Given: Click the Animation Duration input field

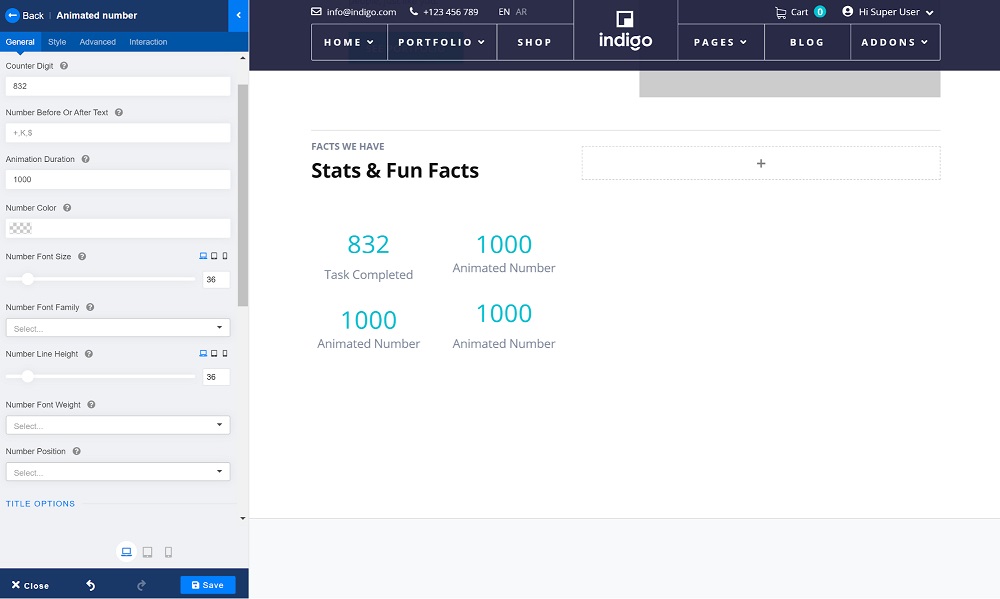Looking at the screenshot, I should tap(118, 179).
